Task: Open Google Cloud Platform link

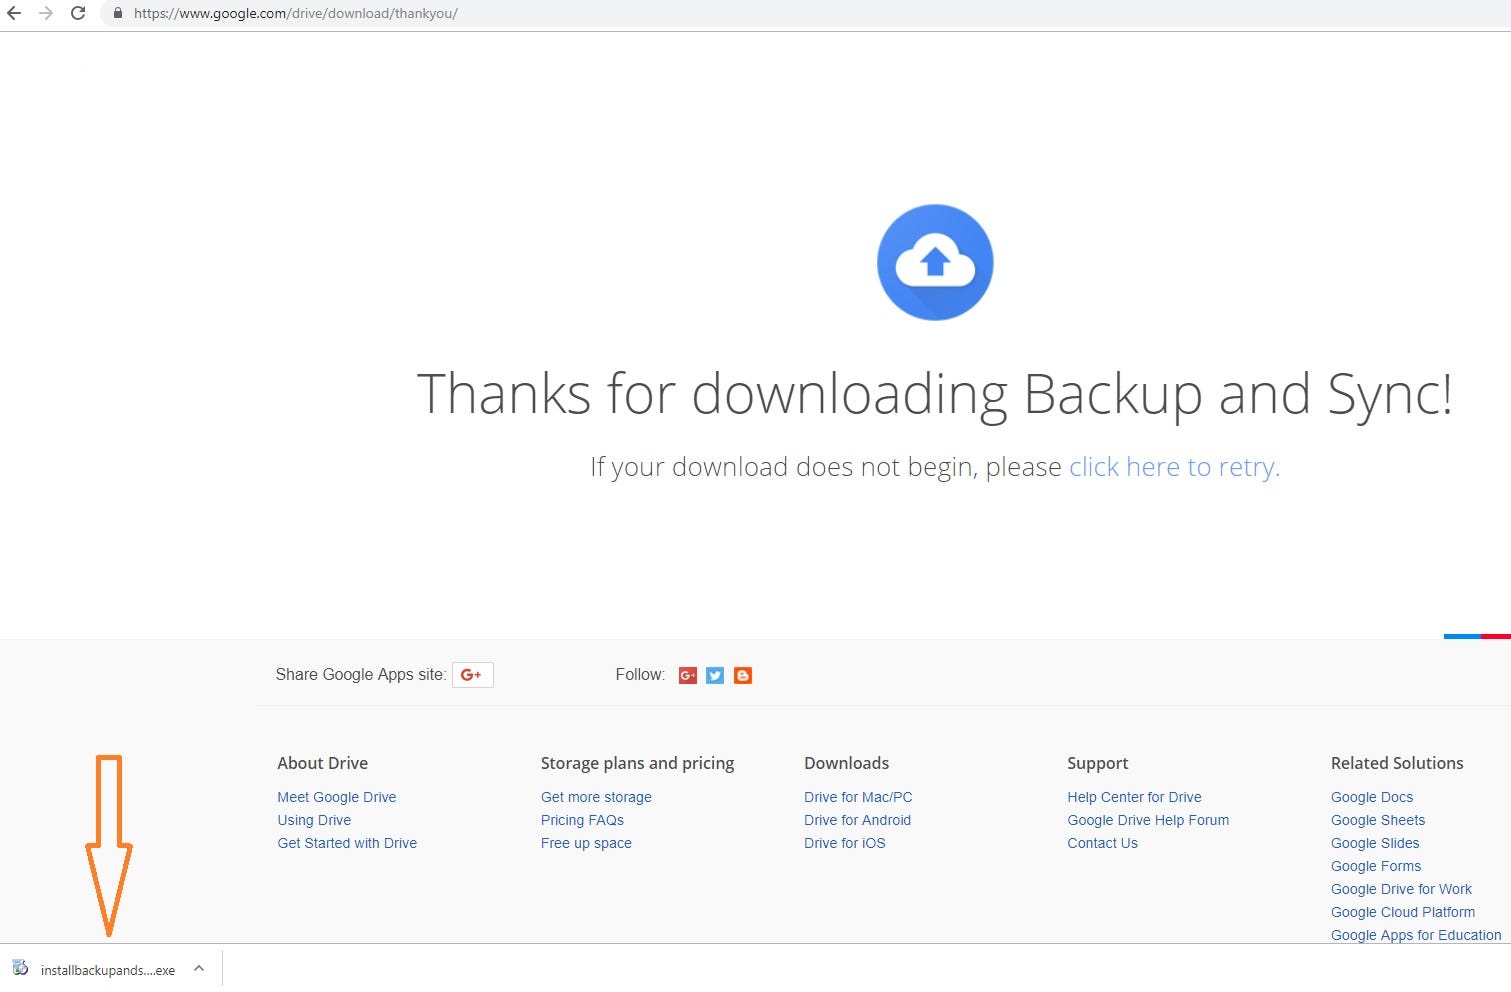Action: pos(1403,912)
